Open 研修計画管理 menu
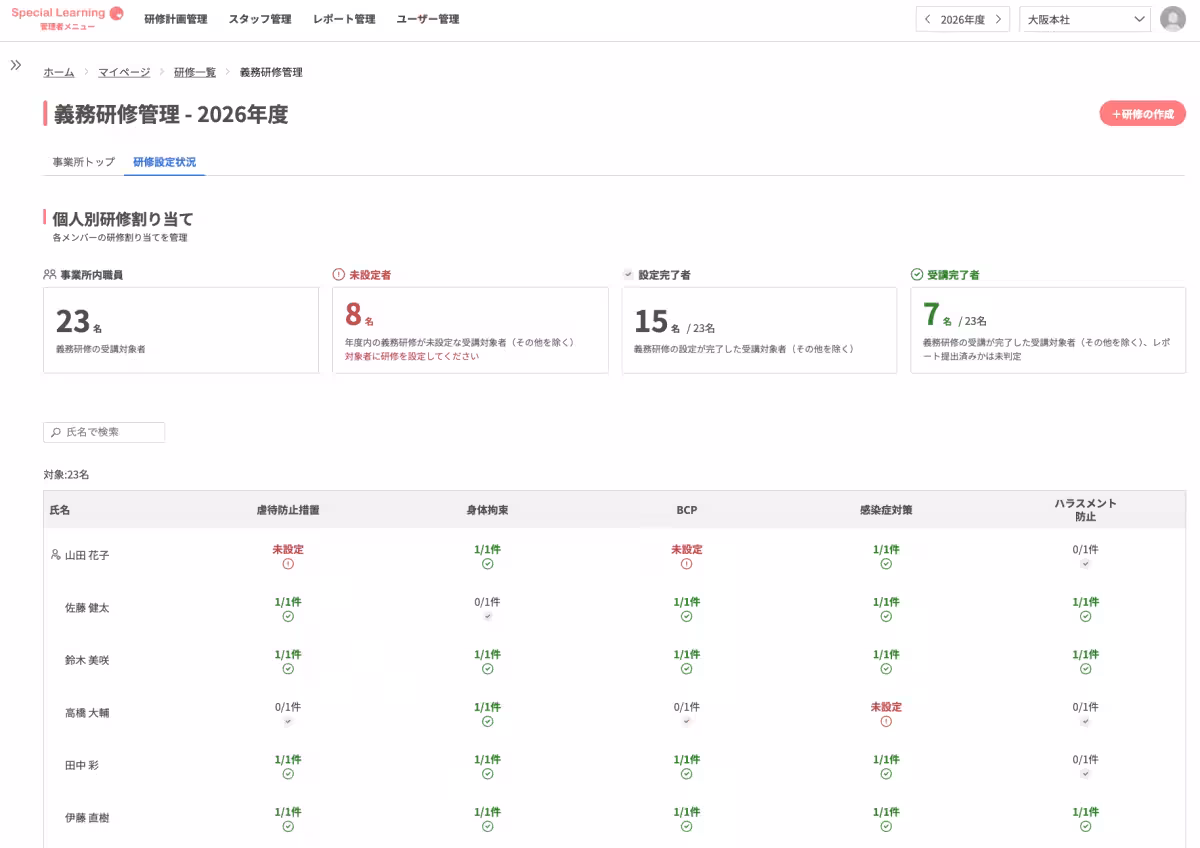 click(176, 19)
